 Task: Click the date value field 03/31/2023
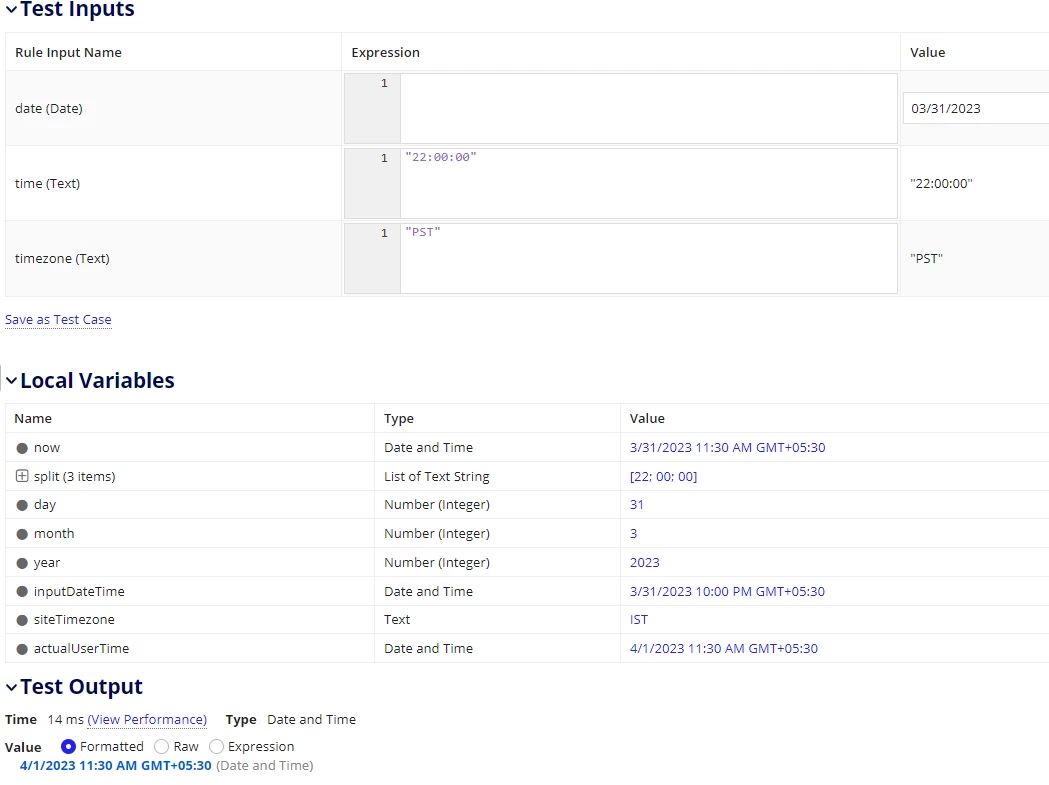[x=975, y=108]
